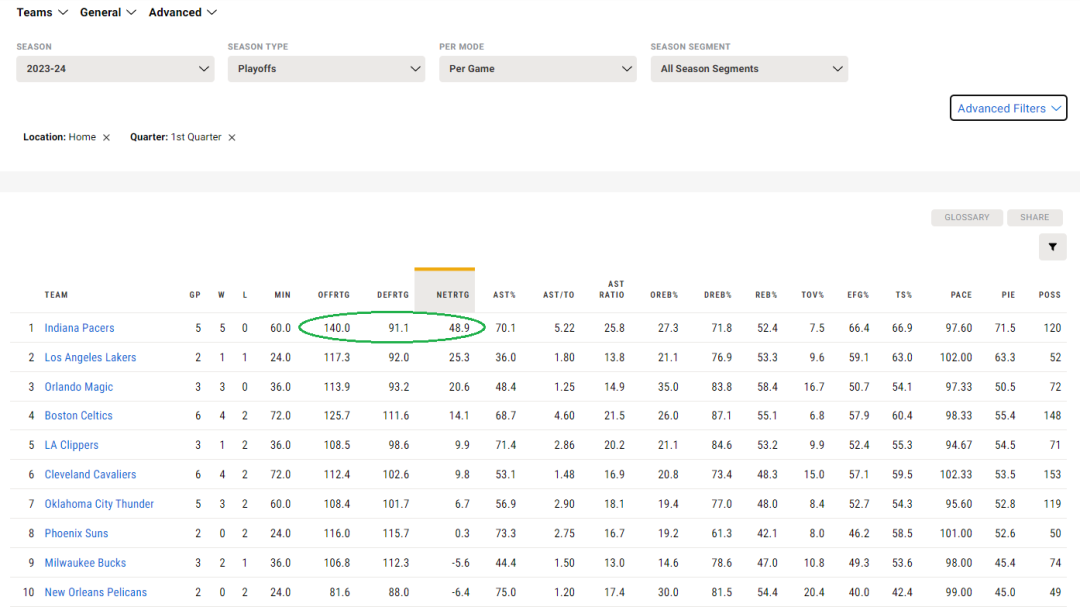The width and height of the screenshot is (1080, 607).
Task: Select Orlando Magic NETRTG value 20.6
Action: click(459, 387)
